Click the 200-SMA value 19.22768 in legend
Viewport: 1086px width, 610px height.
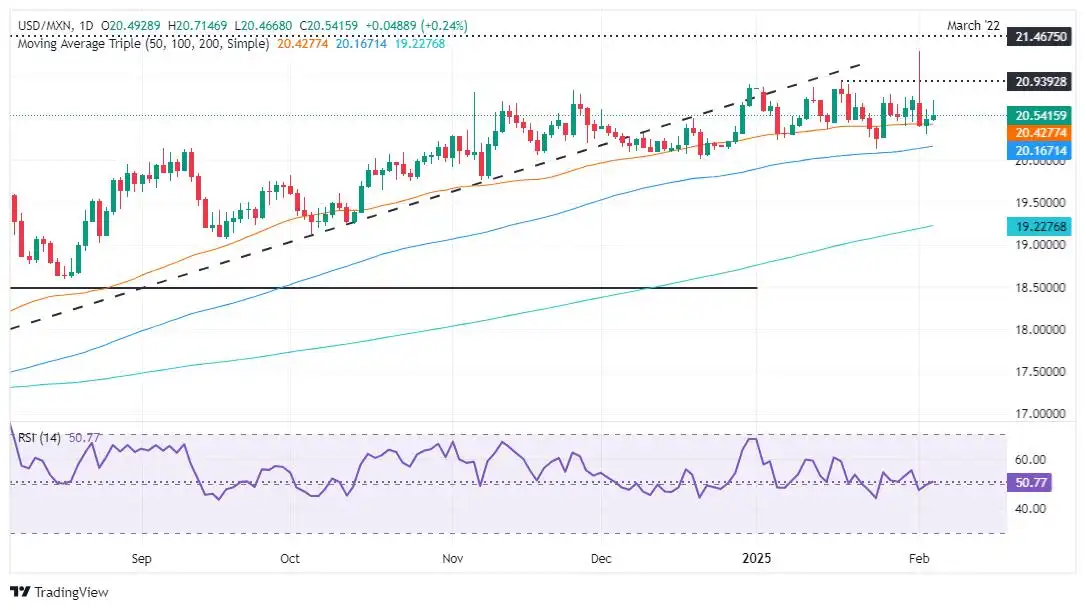[x=419, y=44]
